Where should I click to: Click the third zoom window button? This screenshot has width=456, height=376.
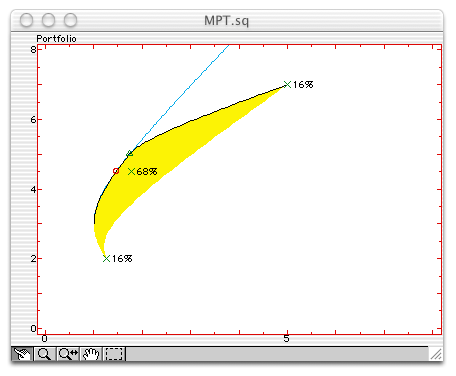tap(70, 20)
